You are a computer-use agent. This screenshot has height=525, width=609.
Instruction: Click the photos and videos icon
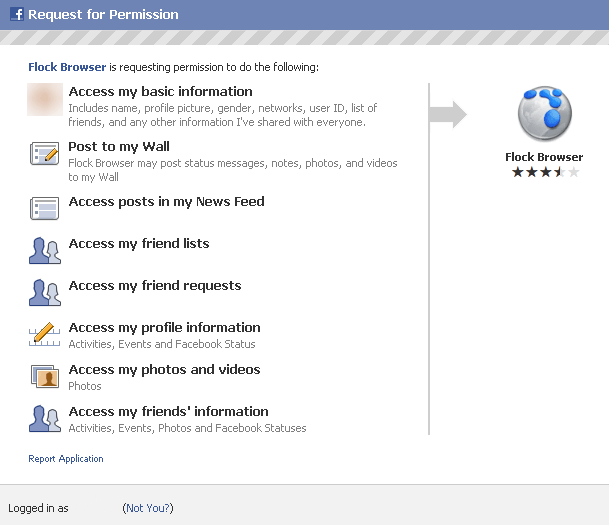click(x=45, y=376)
